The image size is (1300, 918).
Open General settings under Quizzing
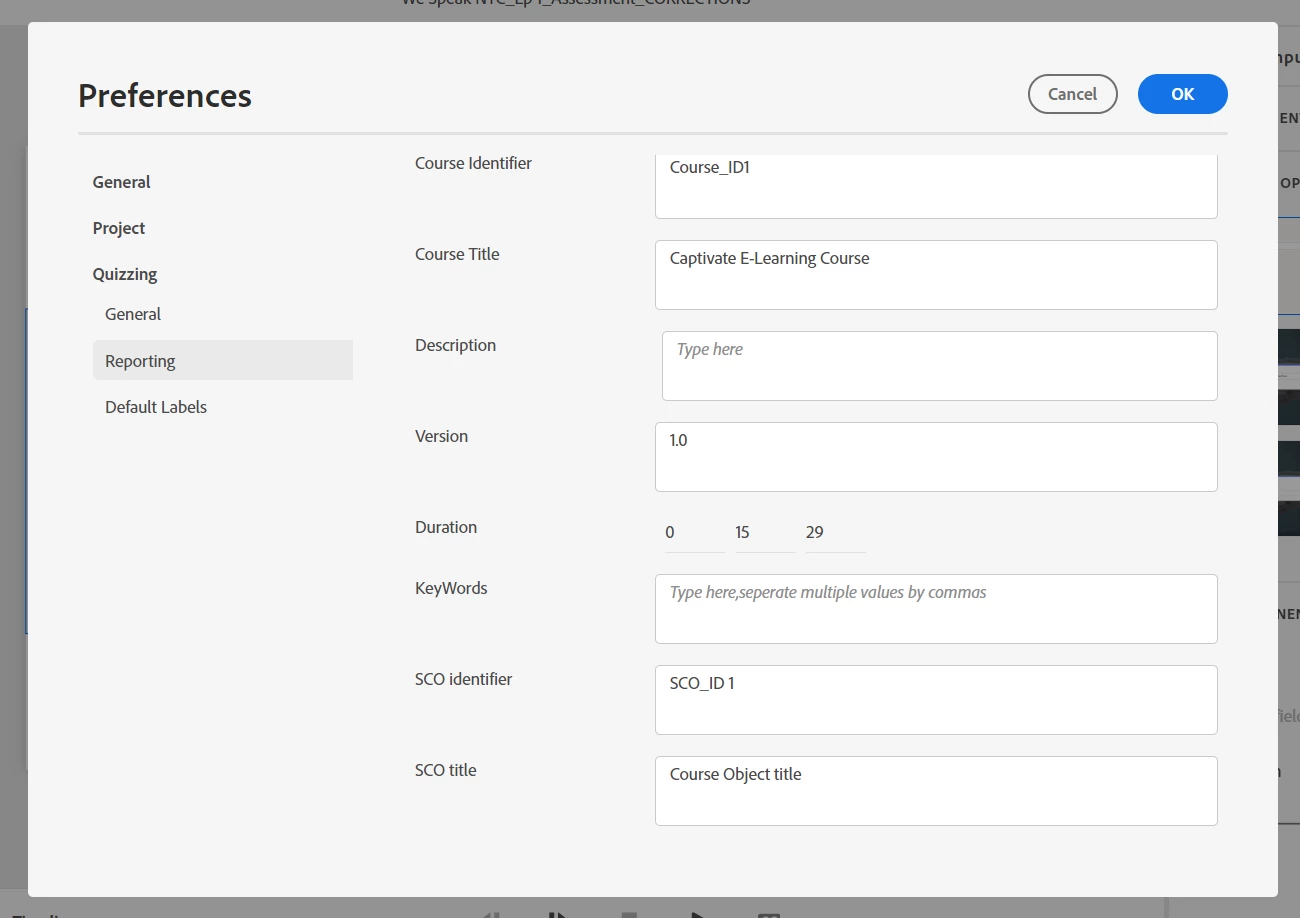tap(133, 314)
